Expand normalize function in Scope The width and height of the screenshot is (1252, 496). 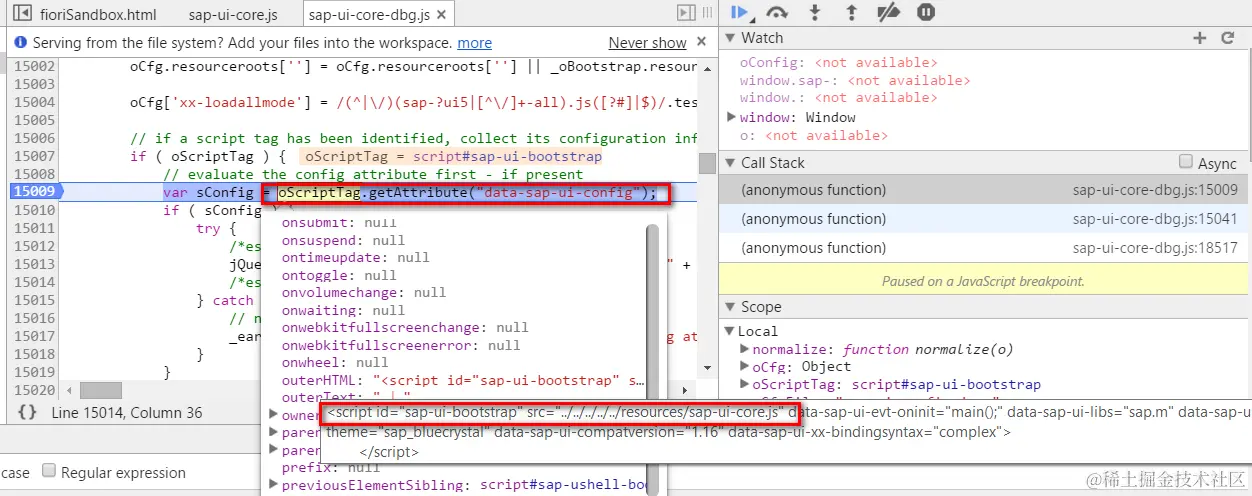click(745, 349)
